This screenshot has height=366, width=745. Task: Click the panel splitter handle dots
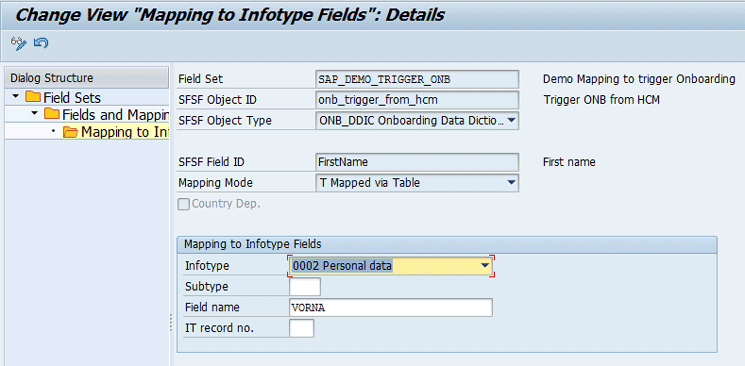(x=171, y=323)
